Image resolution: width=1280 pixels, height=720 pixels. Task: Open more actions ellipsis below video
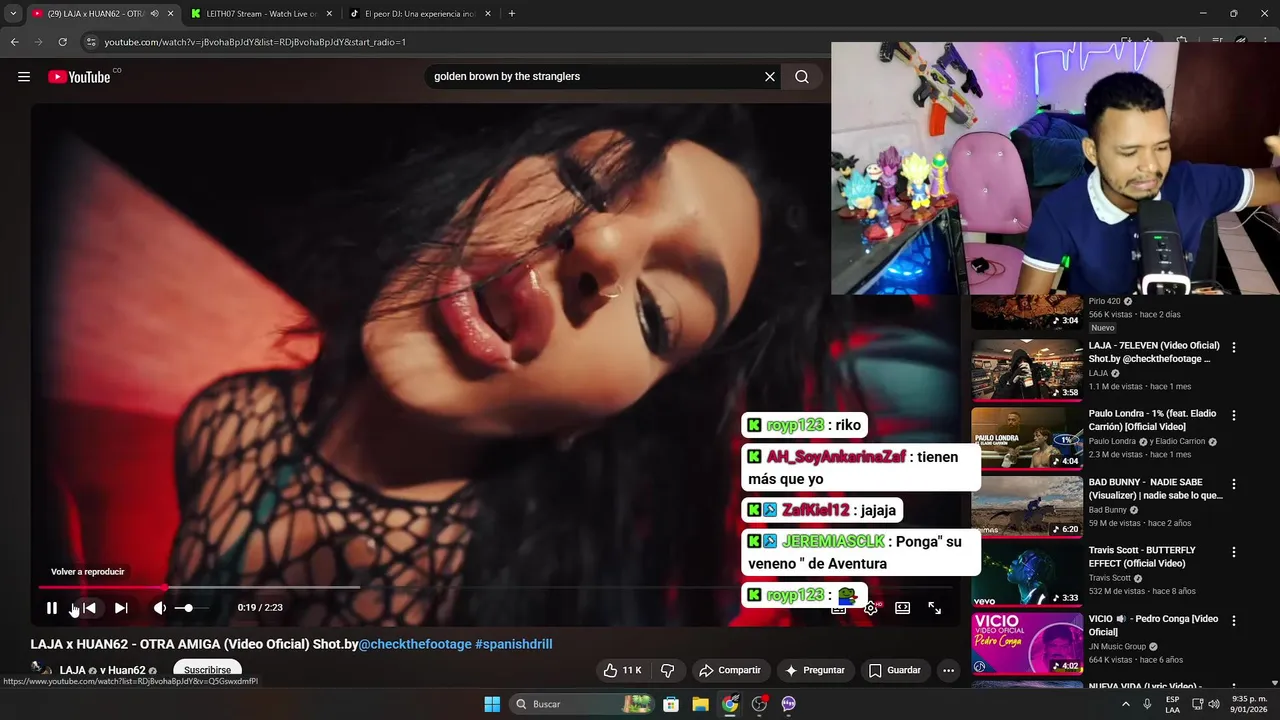click(948, 670)
